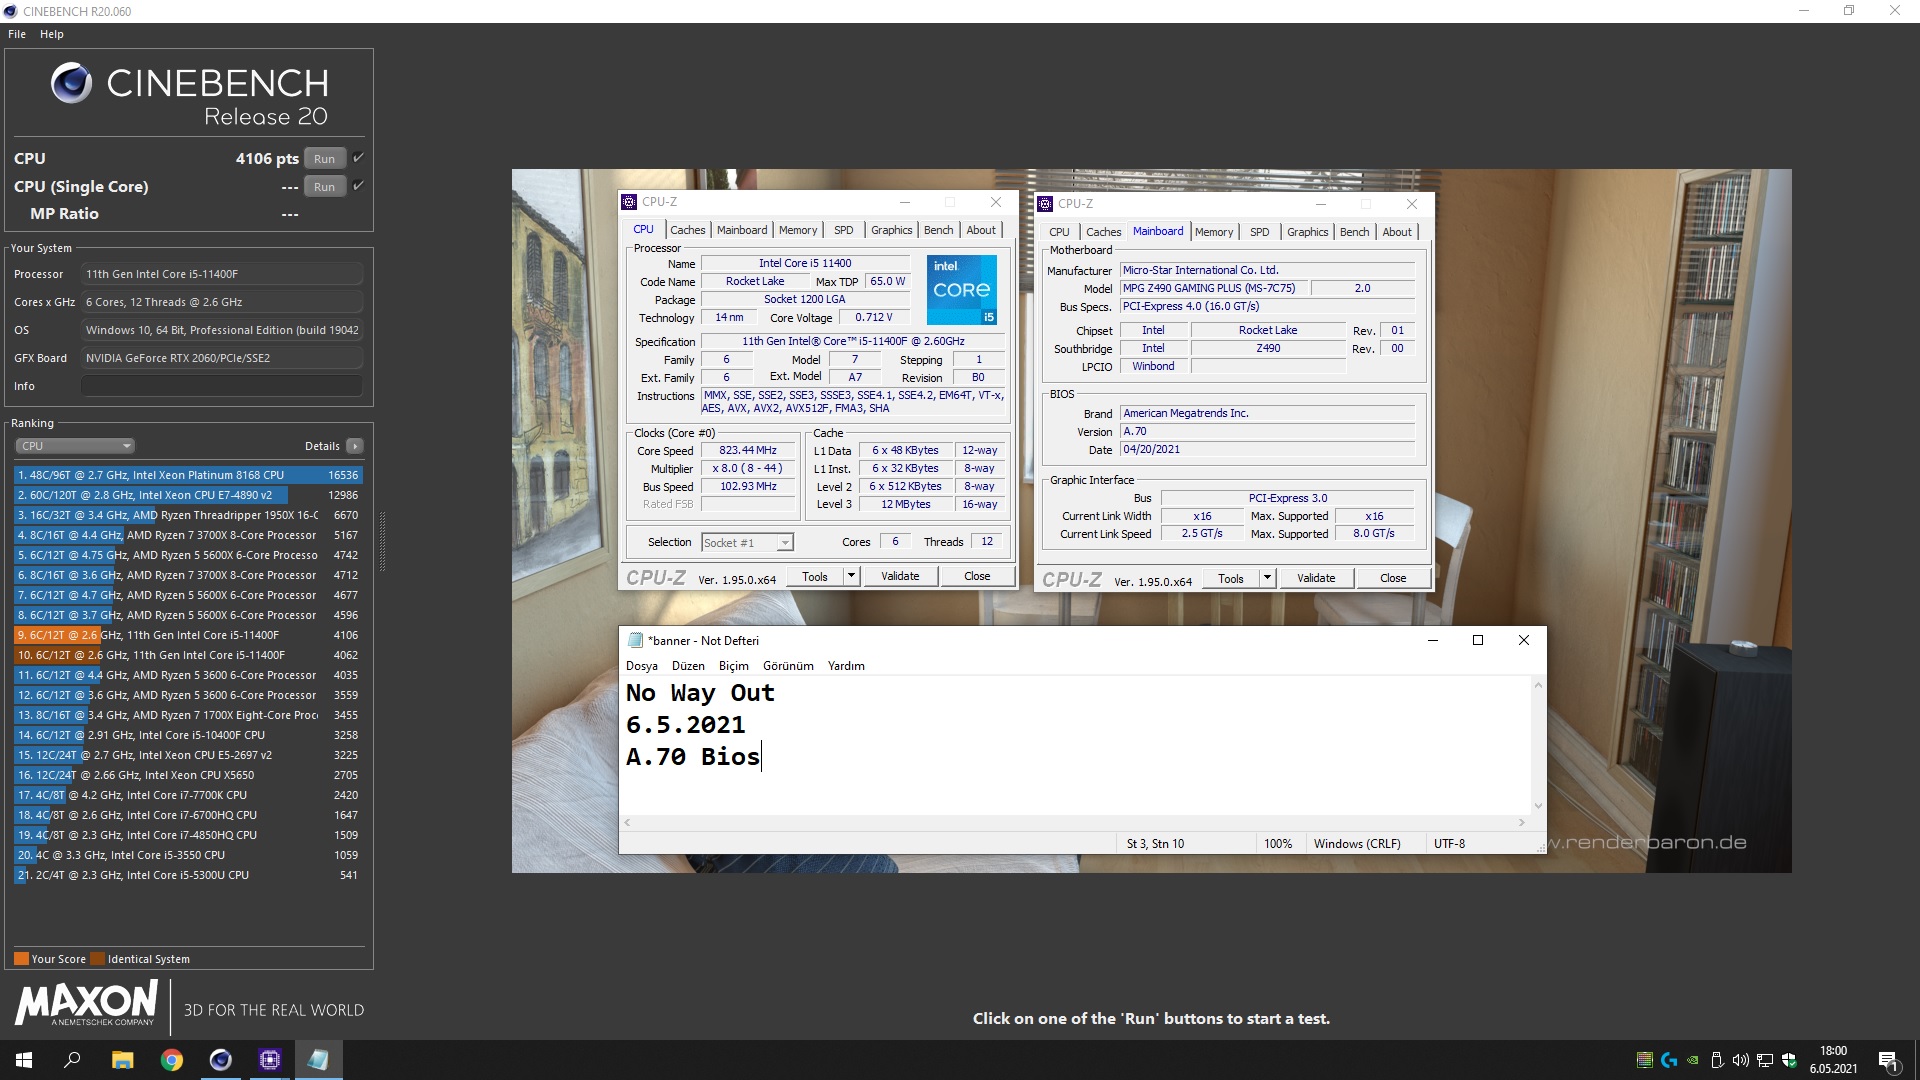1920x1080 pixels.
Task: Switch to SPD tab in right CPU-Z window
Action: pyautogui.click(x=1260, y=232)
